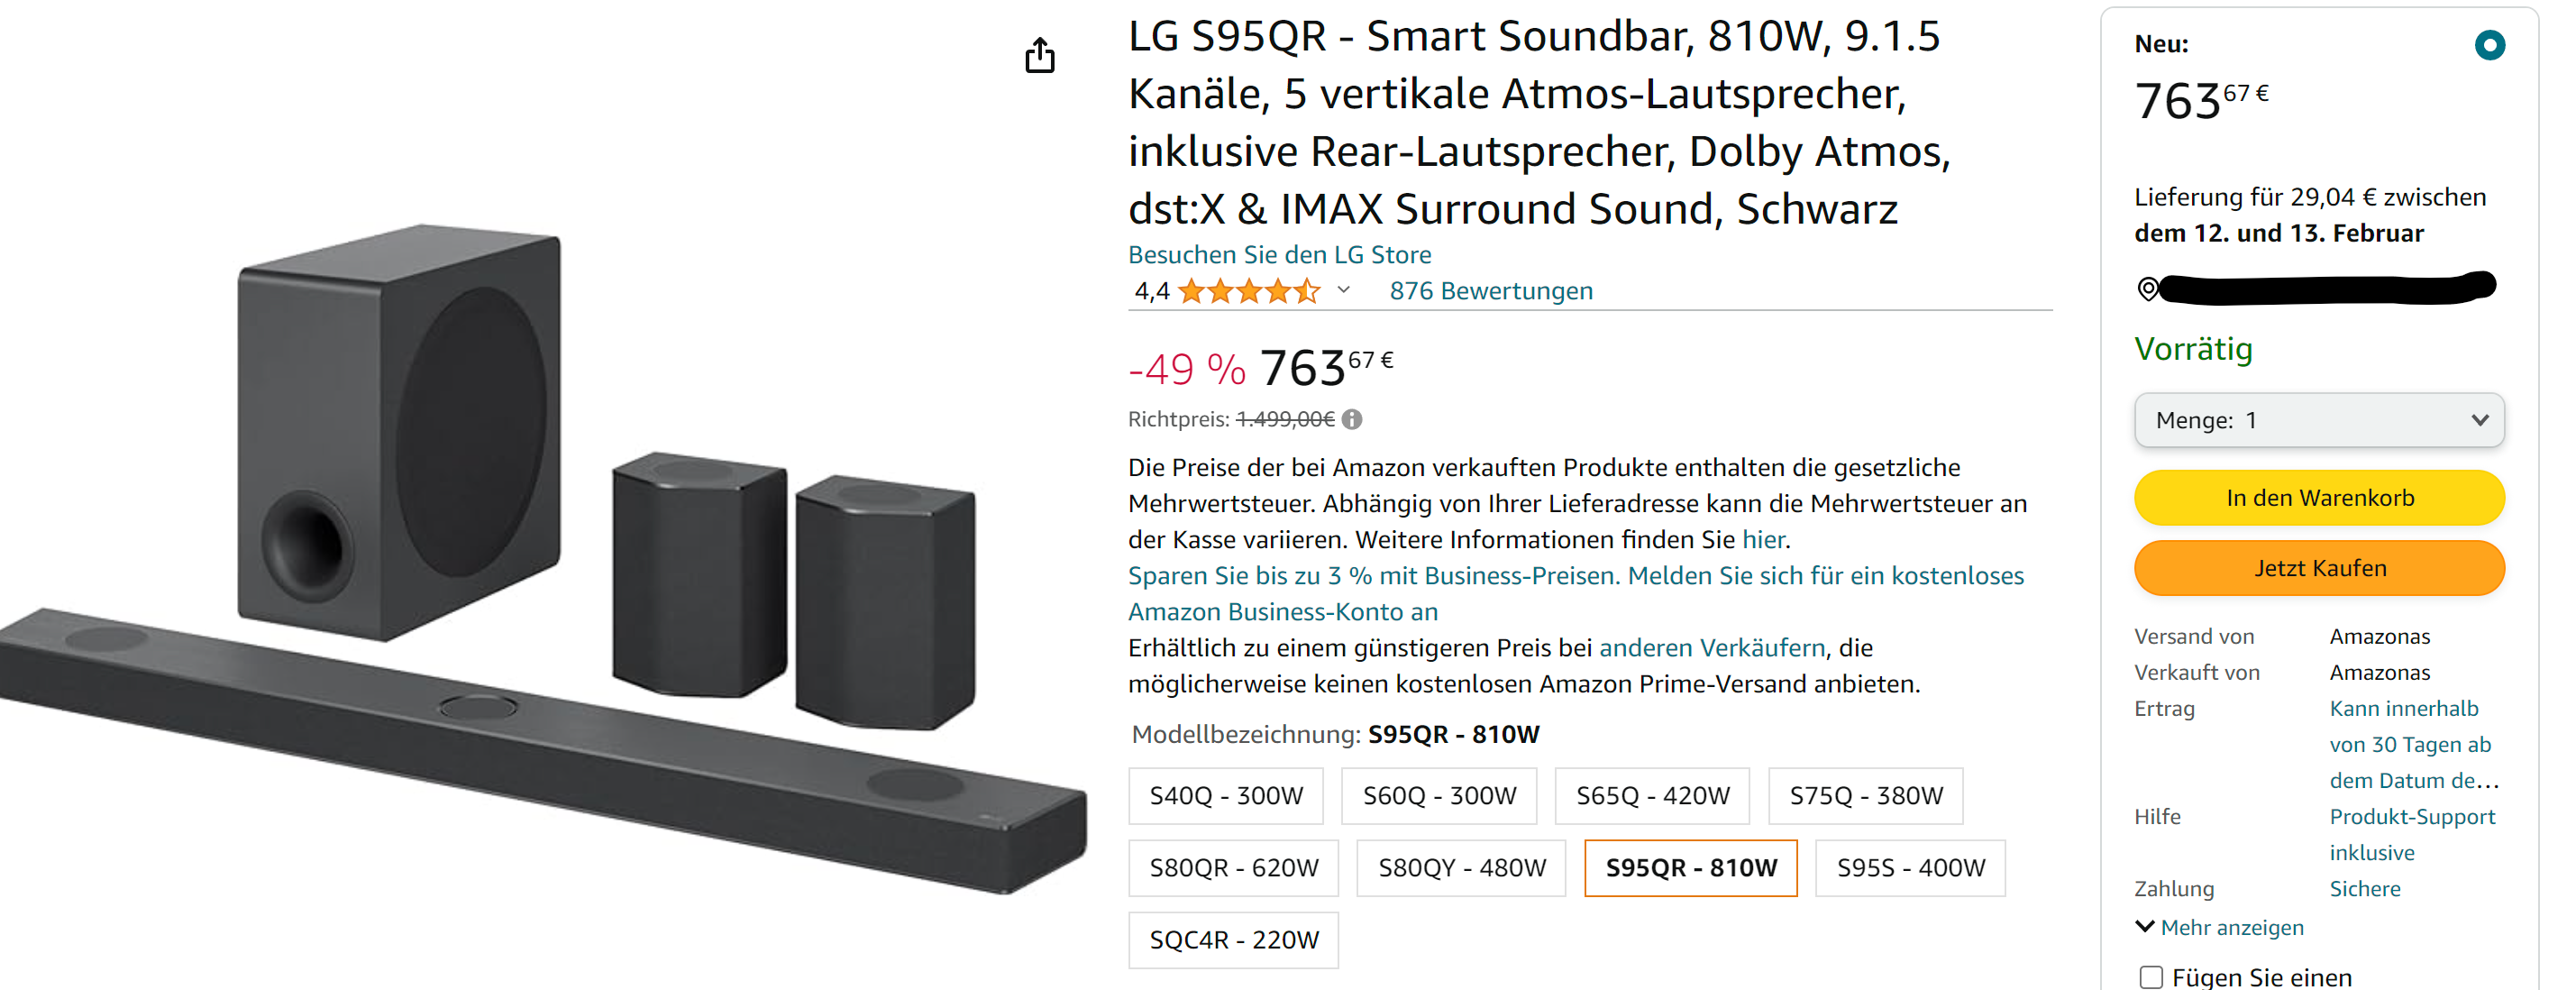
Task: Open the Menge quantity dropdown
Action: point(2318,420)
